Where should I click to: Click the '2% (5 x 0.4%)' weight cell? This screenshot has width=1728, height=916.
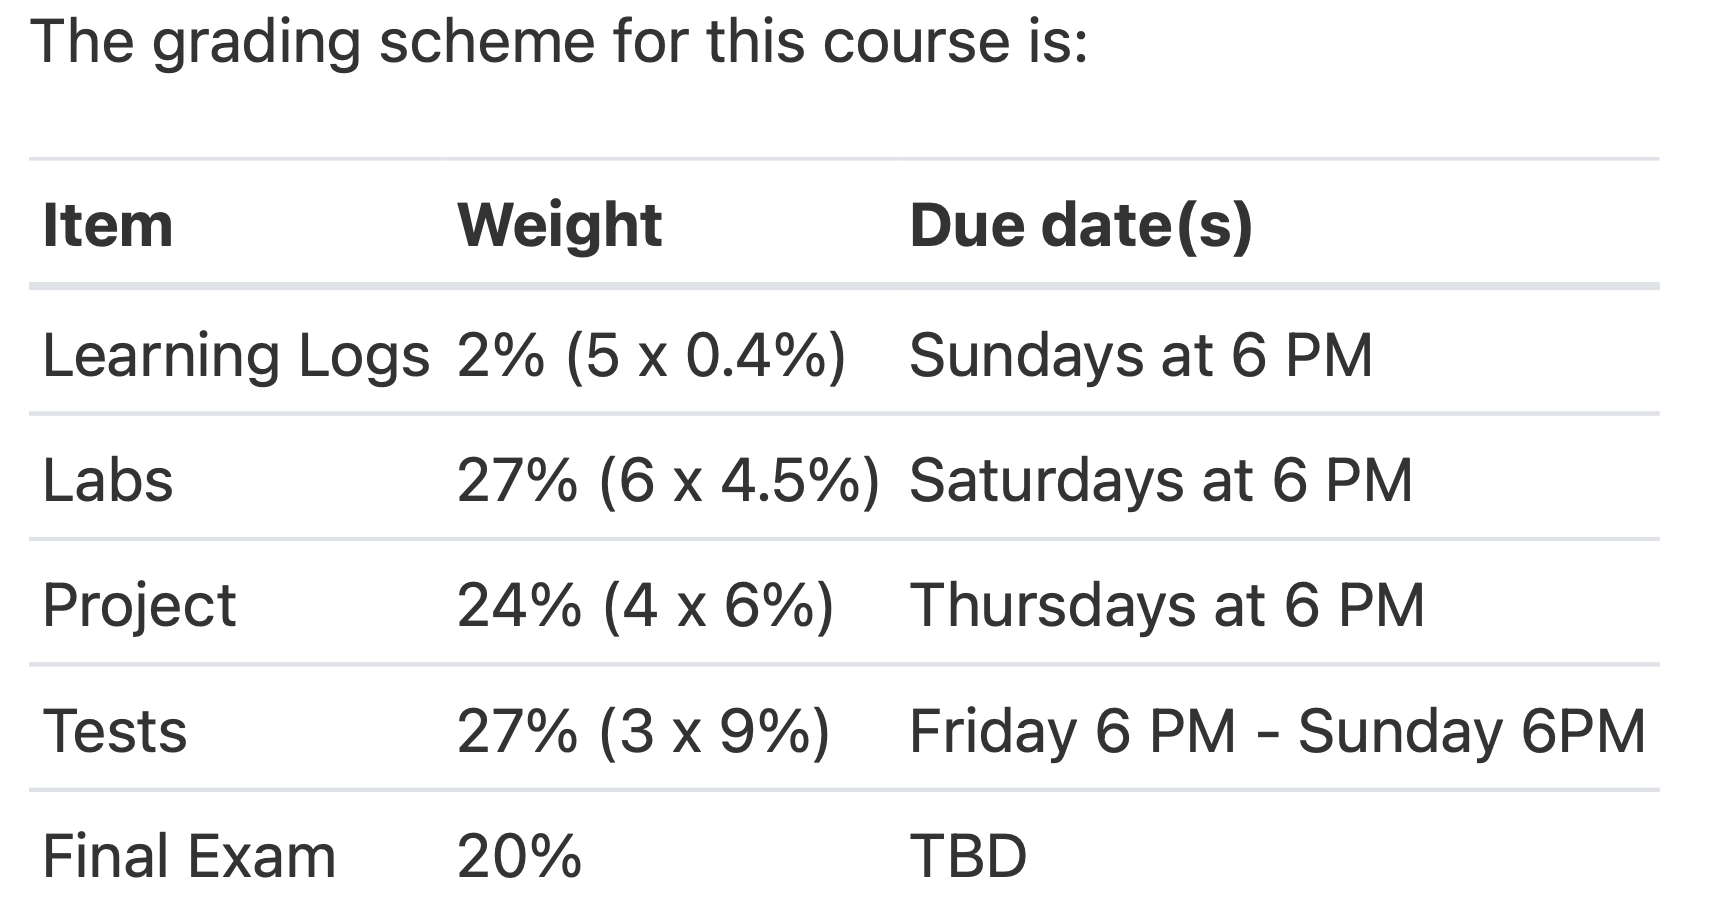point(652,356)
